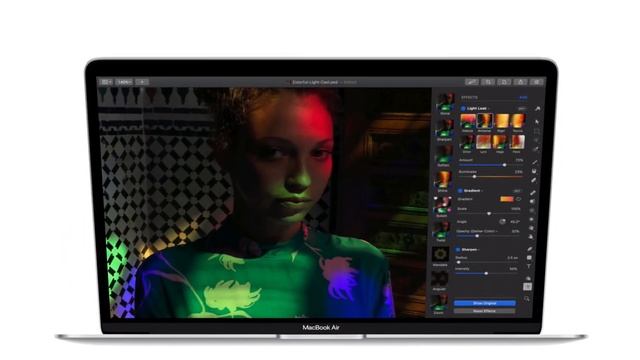Open the Opacity (Darker Color) blend mode dropdown
The width and height of the screenshot is (640, 360).
[477, 231]
